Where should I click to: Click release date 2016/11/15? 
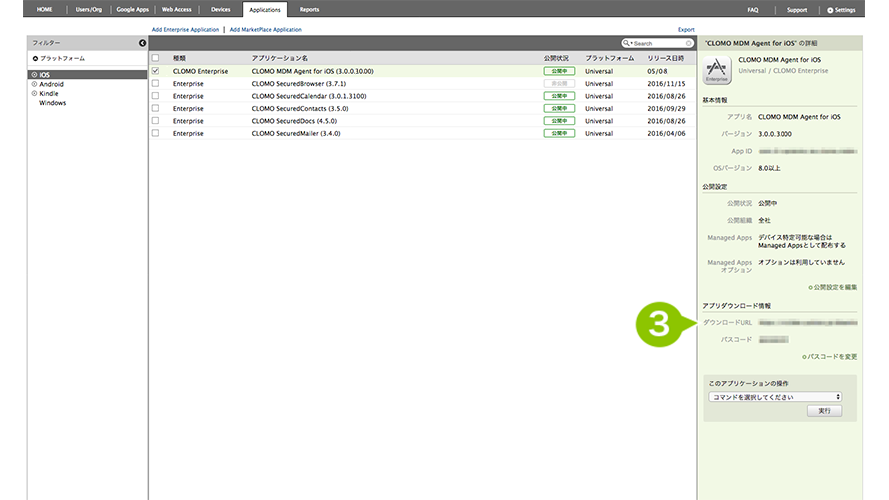(666, 84)
